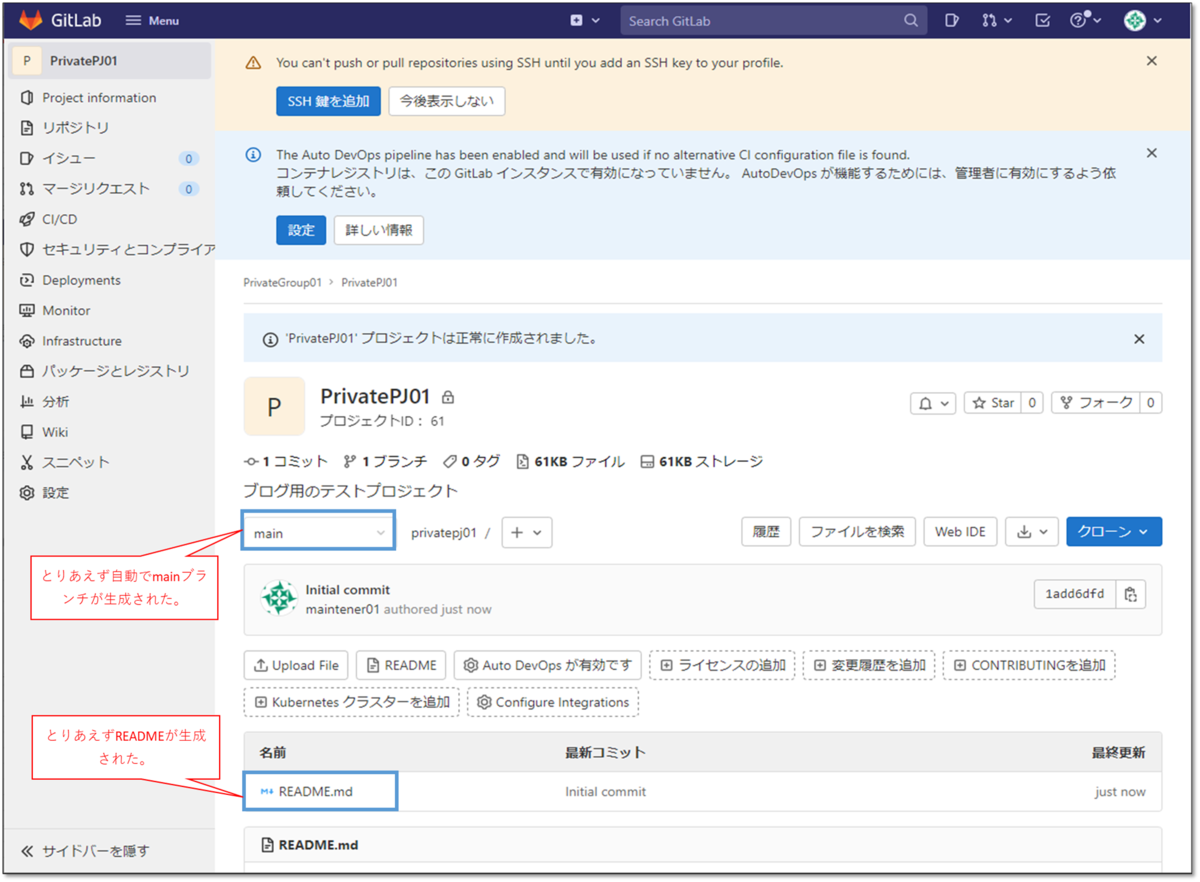Screen dimensions: 1200x882
Task: Click ライセンスの追加 button
Action: 722,665
